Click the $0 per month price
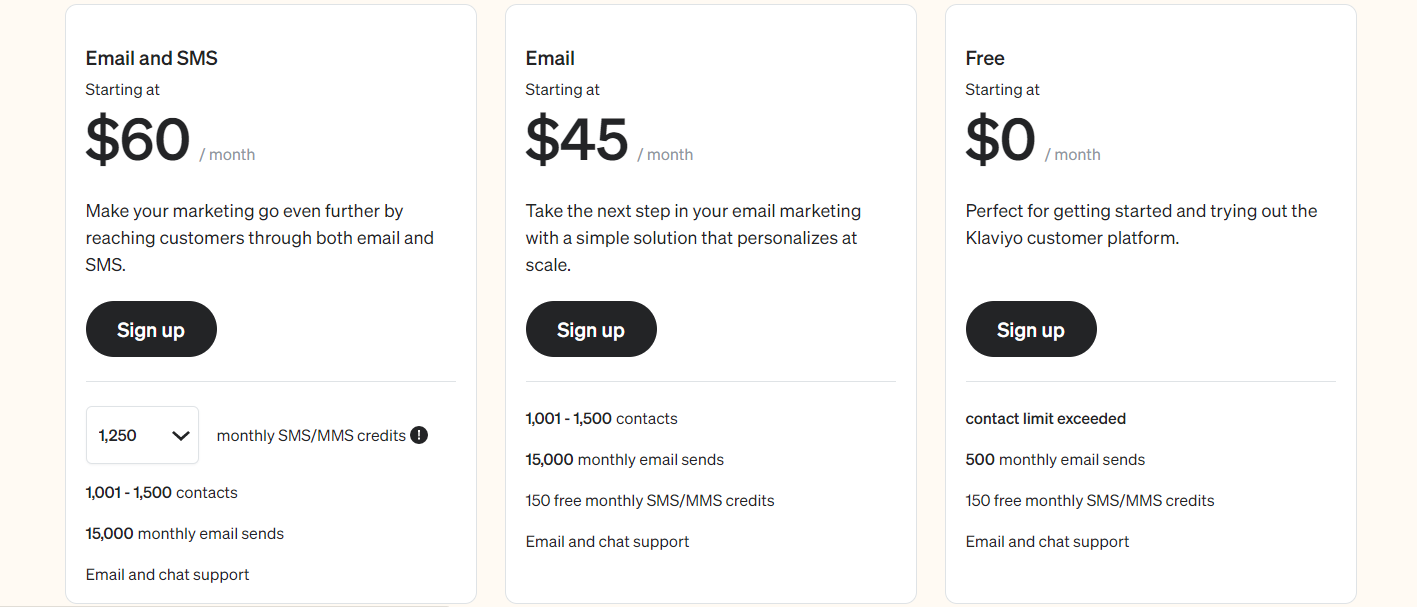Image resolution: width=1417 pixels, height=607 pixels. tap(1033, 140)
